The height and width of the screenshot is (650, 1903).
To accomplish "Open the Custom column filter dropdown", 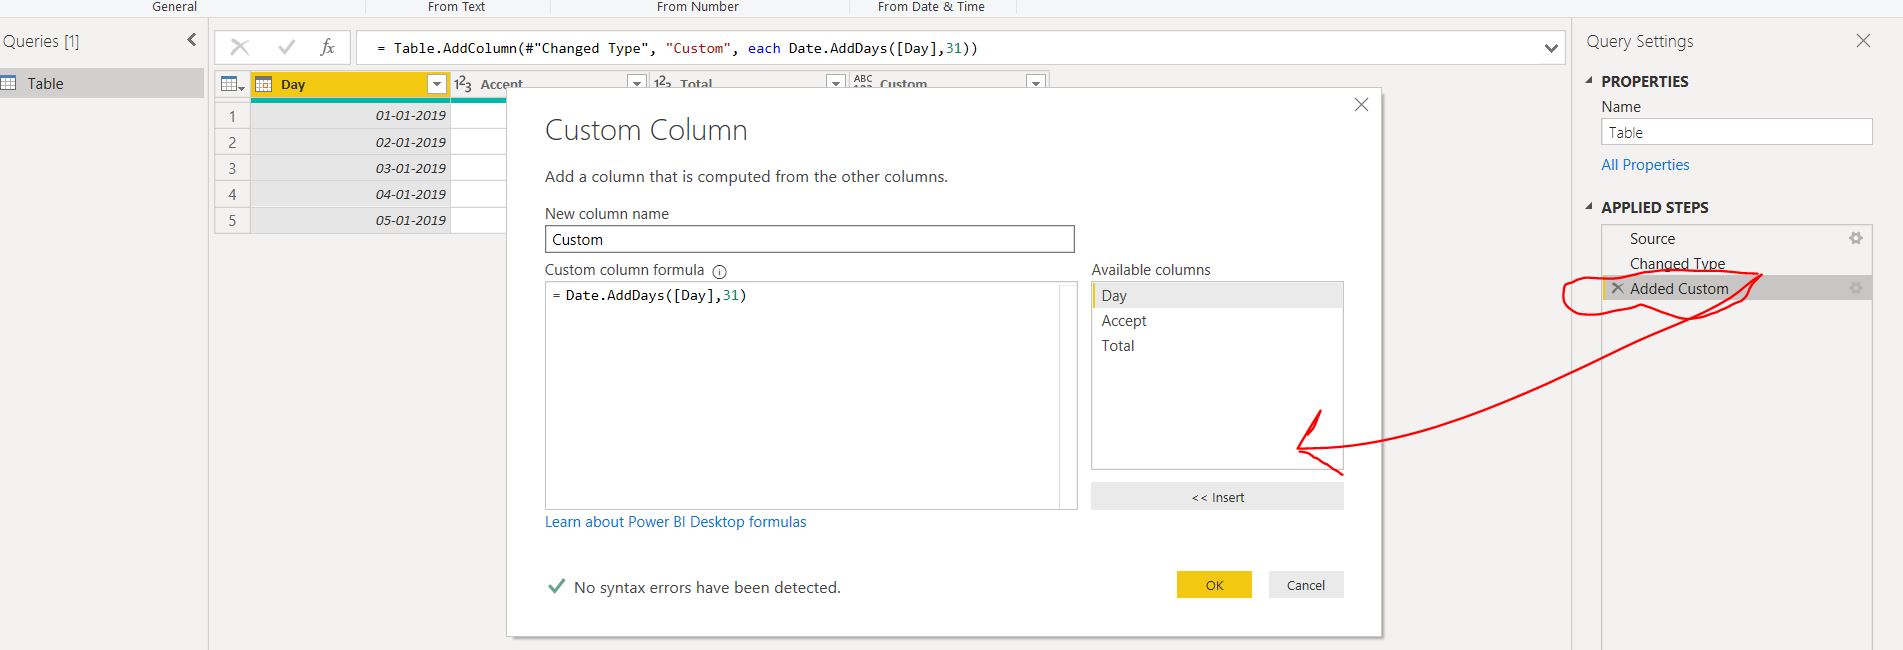I will 1036,83.
